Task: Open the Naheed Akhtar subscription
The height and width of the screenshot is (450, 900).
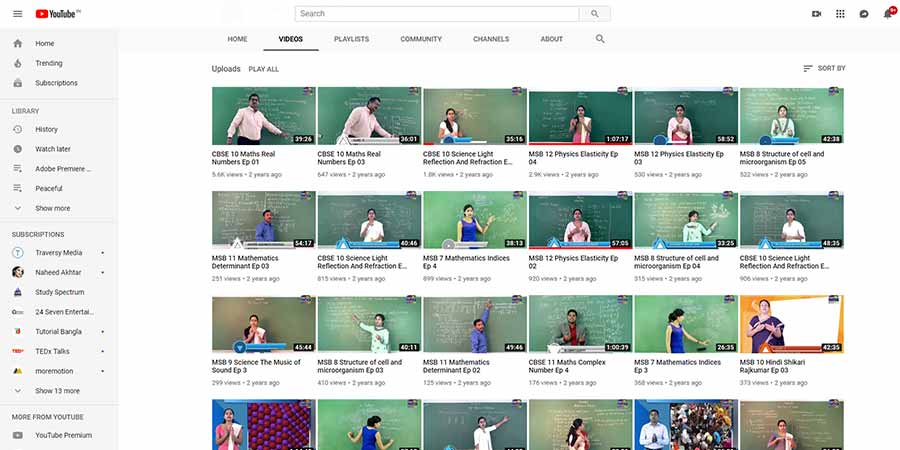Action: [59, 273]
